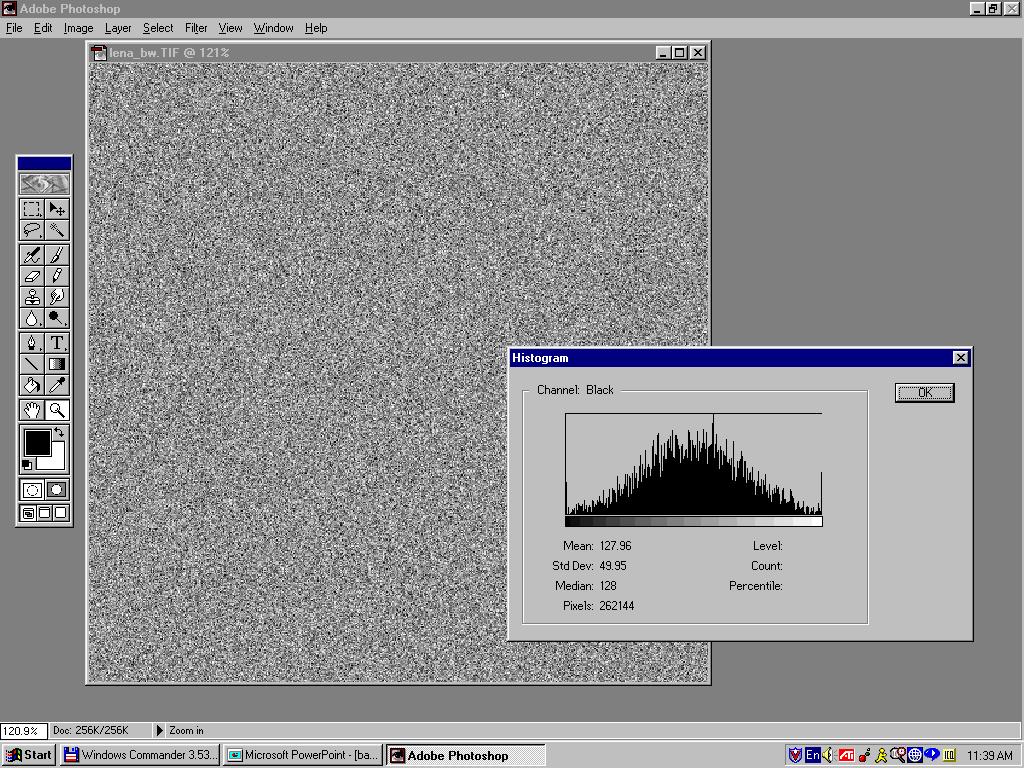This screenshot has height=768, width=1024.
Task: Select the Line tool
Action: 31,364
